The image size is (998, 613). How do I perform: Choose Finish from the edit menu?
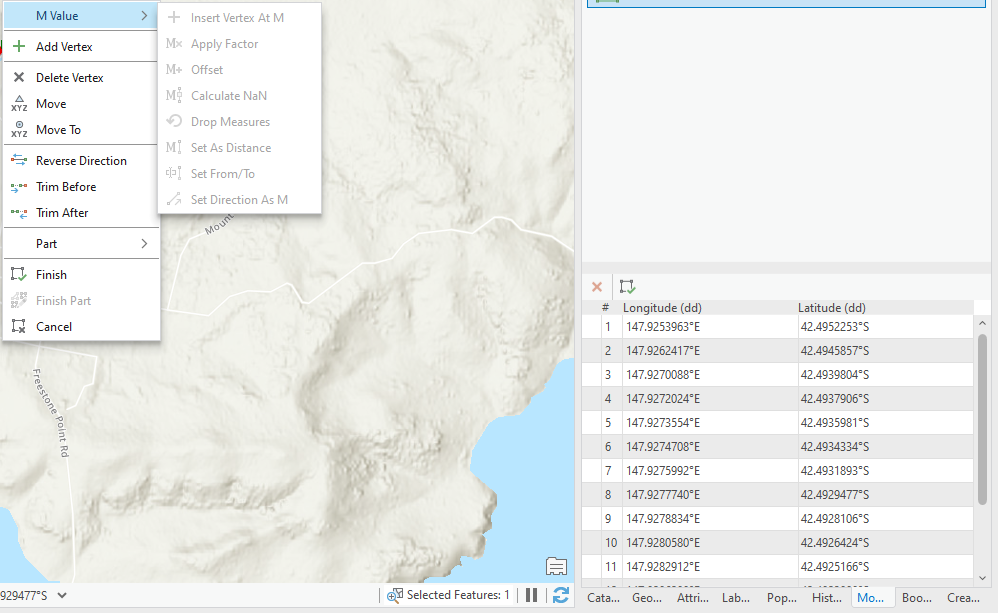(x=51, y=274)
